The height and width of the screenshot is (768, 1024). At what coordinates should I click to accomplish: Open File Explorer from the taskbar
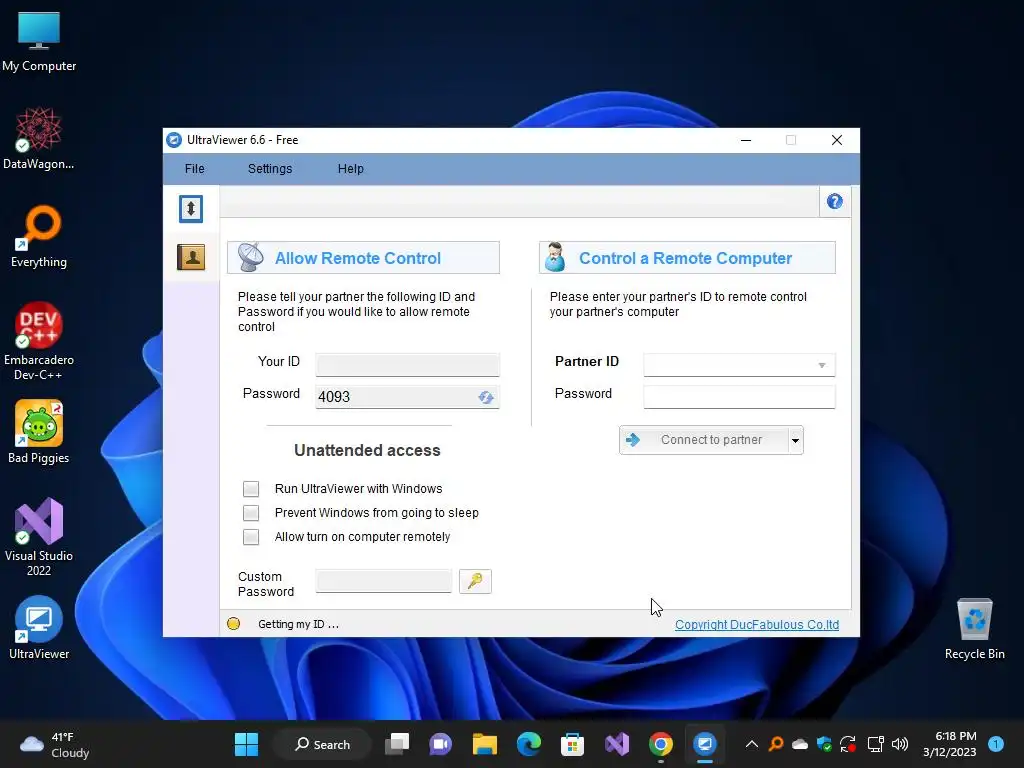[x=485, y=744]
